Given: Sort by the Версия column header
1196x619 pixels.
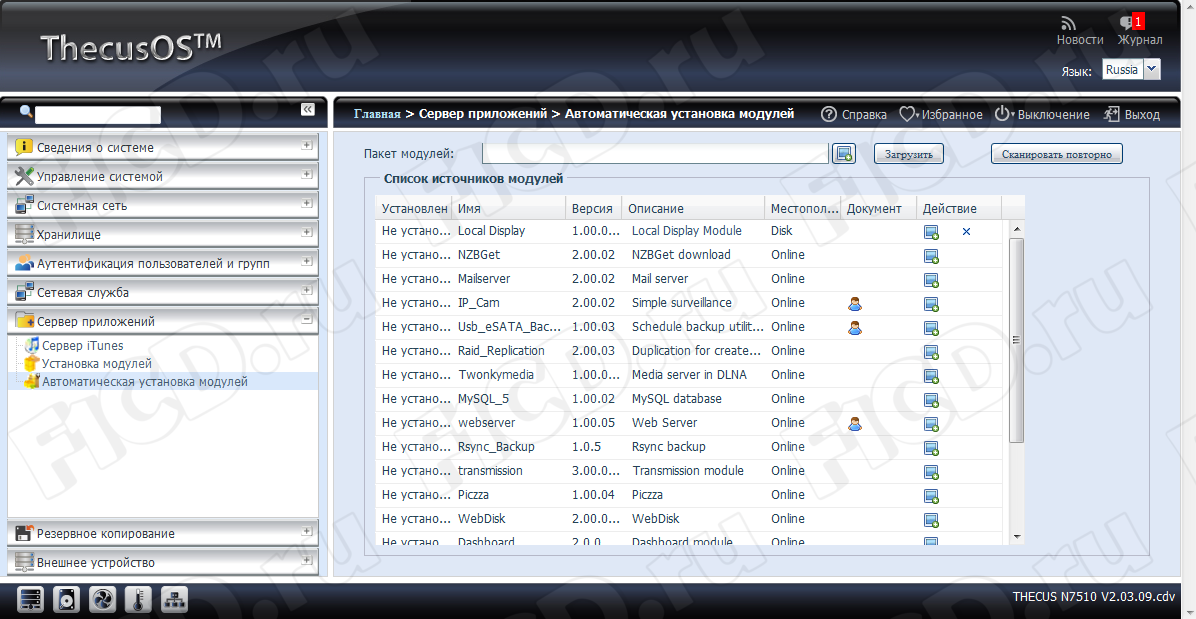Looking at the screenshot, I should tap(593, 208).
